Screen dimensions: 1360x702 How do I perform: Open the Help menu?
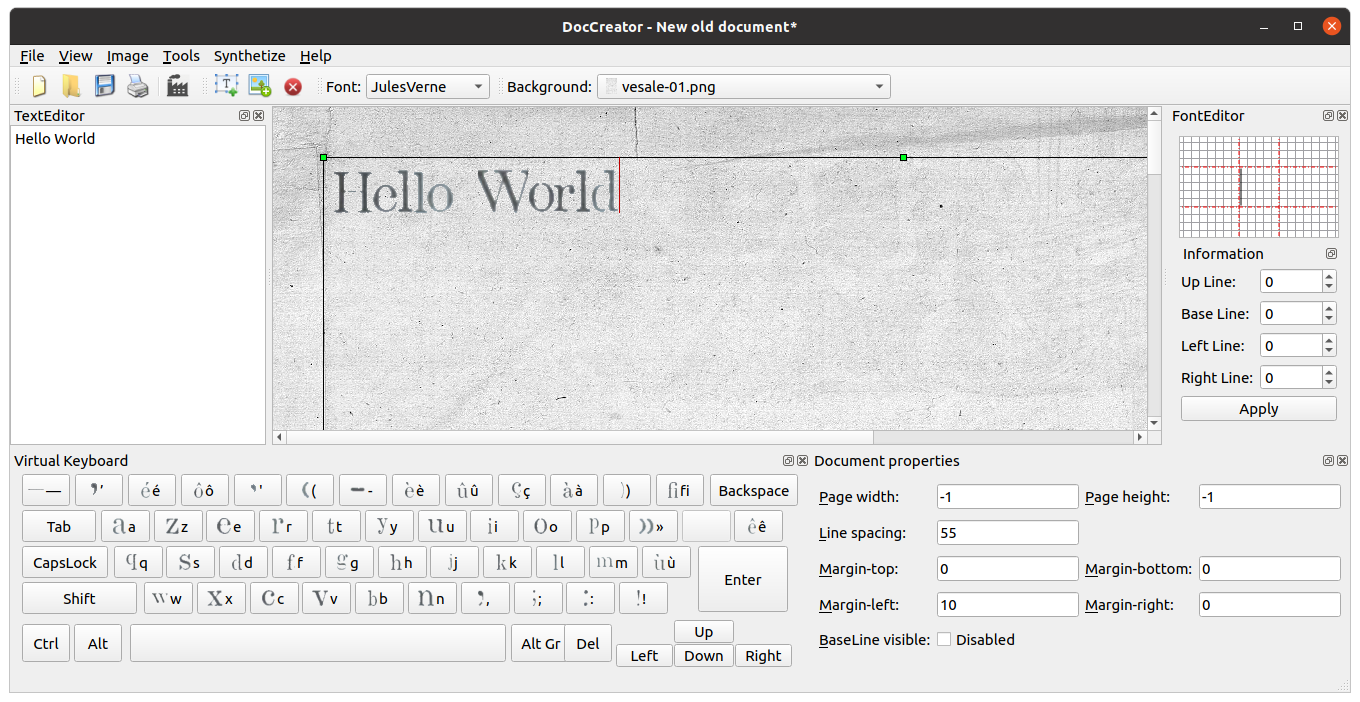point(315,56)
